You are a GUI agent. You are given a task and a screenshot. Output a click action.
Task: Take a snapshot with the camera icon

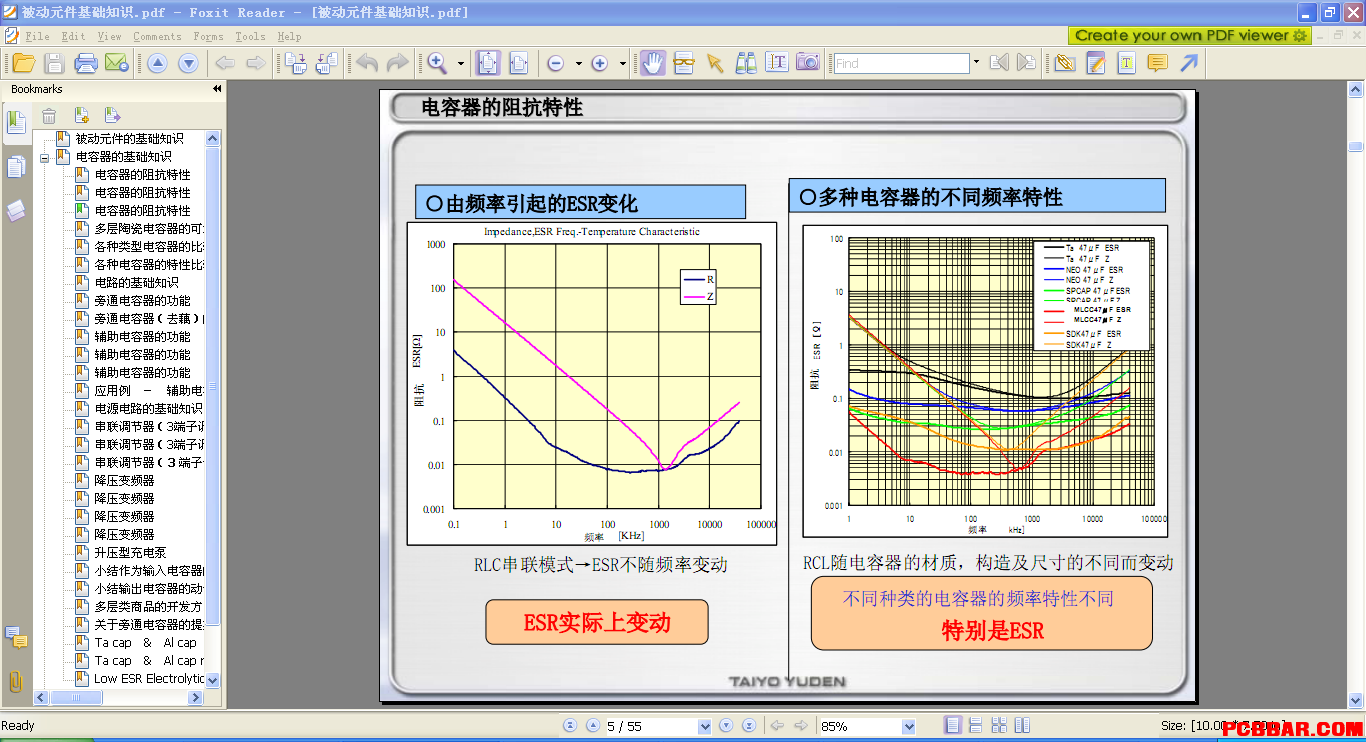pyautogui.click(x=808, y=63)
